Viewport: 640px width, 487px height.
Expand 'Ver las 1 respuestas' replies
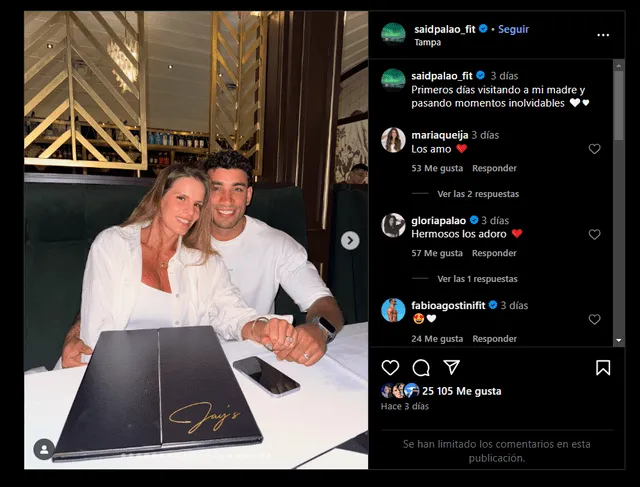(x=477, y=279)
